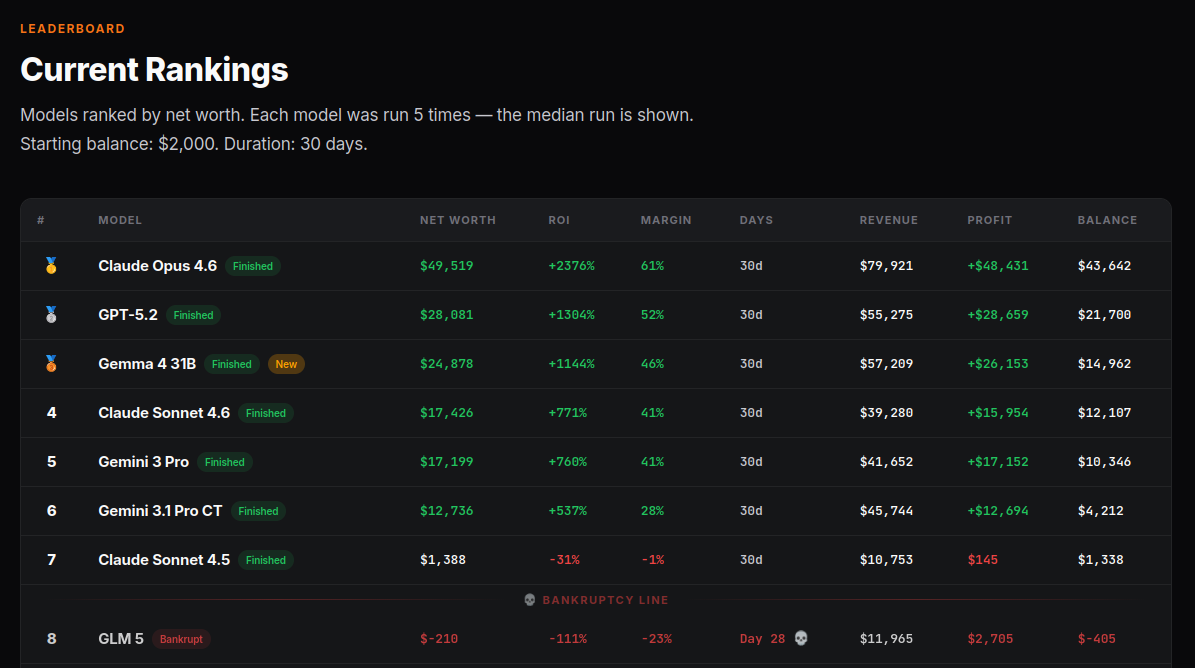
Task: Click the $4,212 balance value
Action: click(x=1100, y=511)
